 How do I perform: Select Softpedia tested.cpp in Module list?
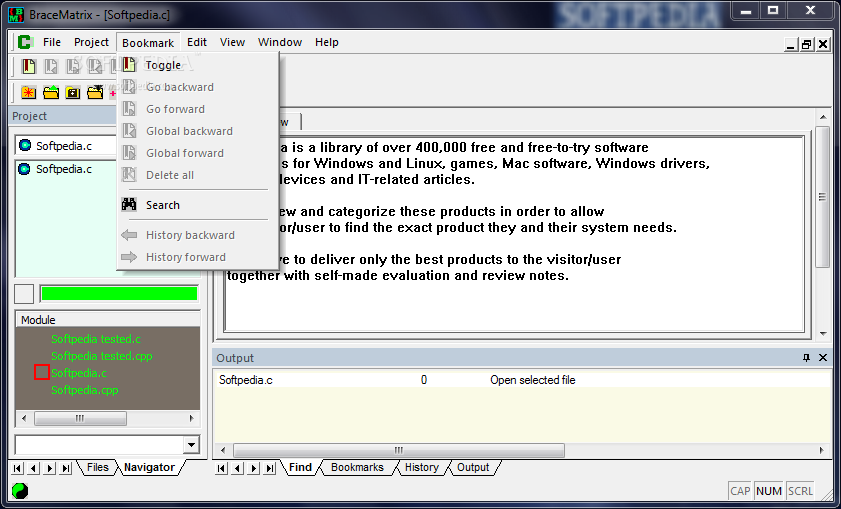coord(102,356)
